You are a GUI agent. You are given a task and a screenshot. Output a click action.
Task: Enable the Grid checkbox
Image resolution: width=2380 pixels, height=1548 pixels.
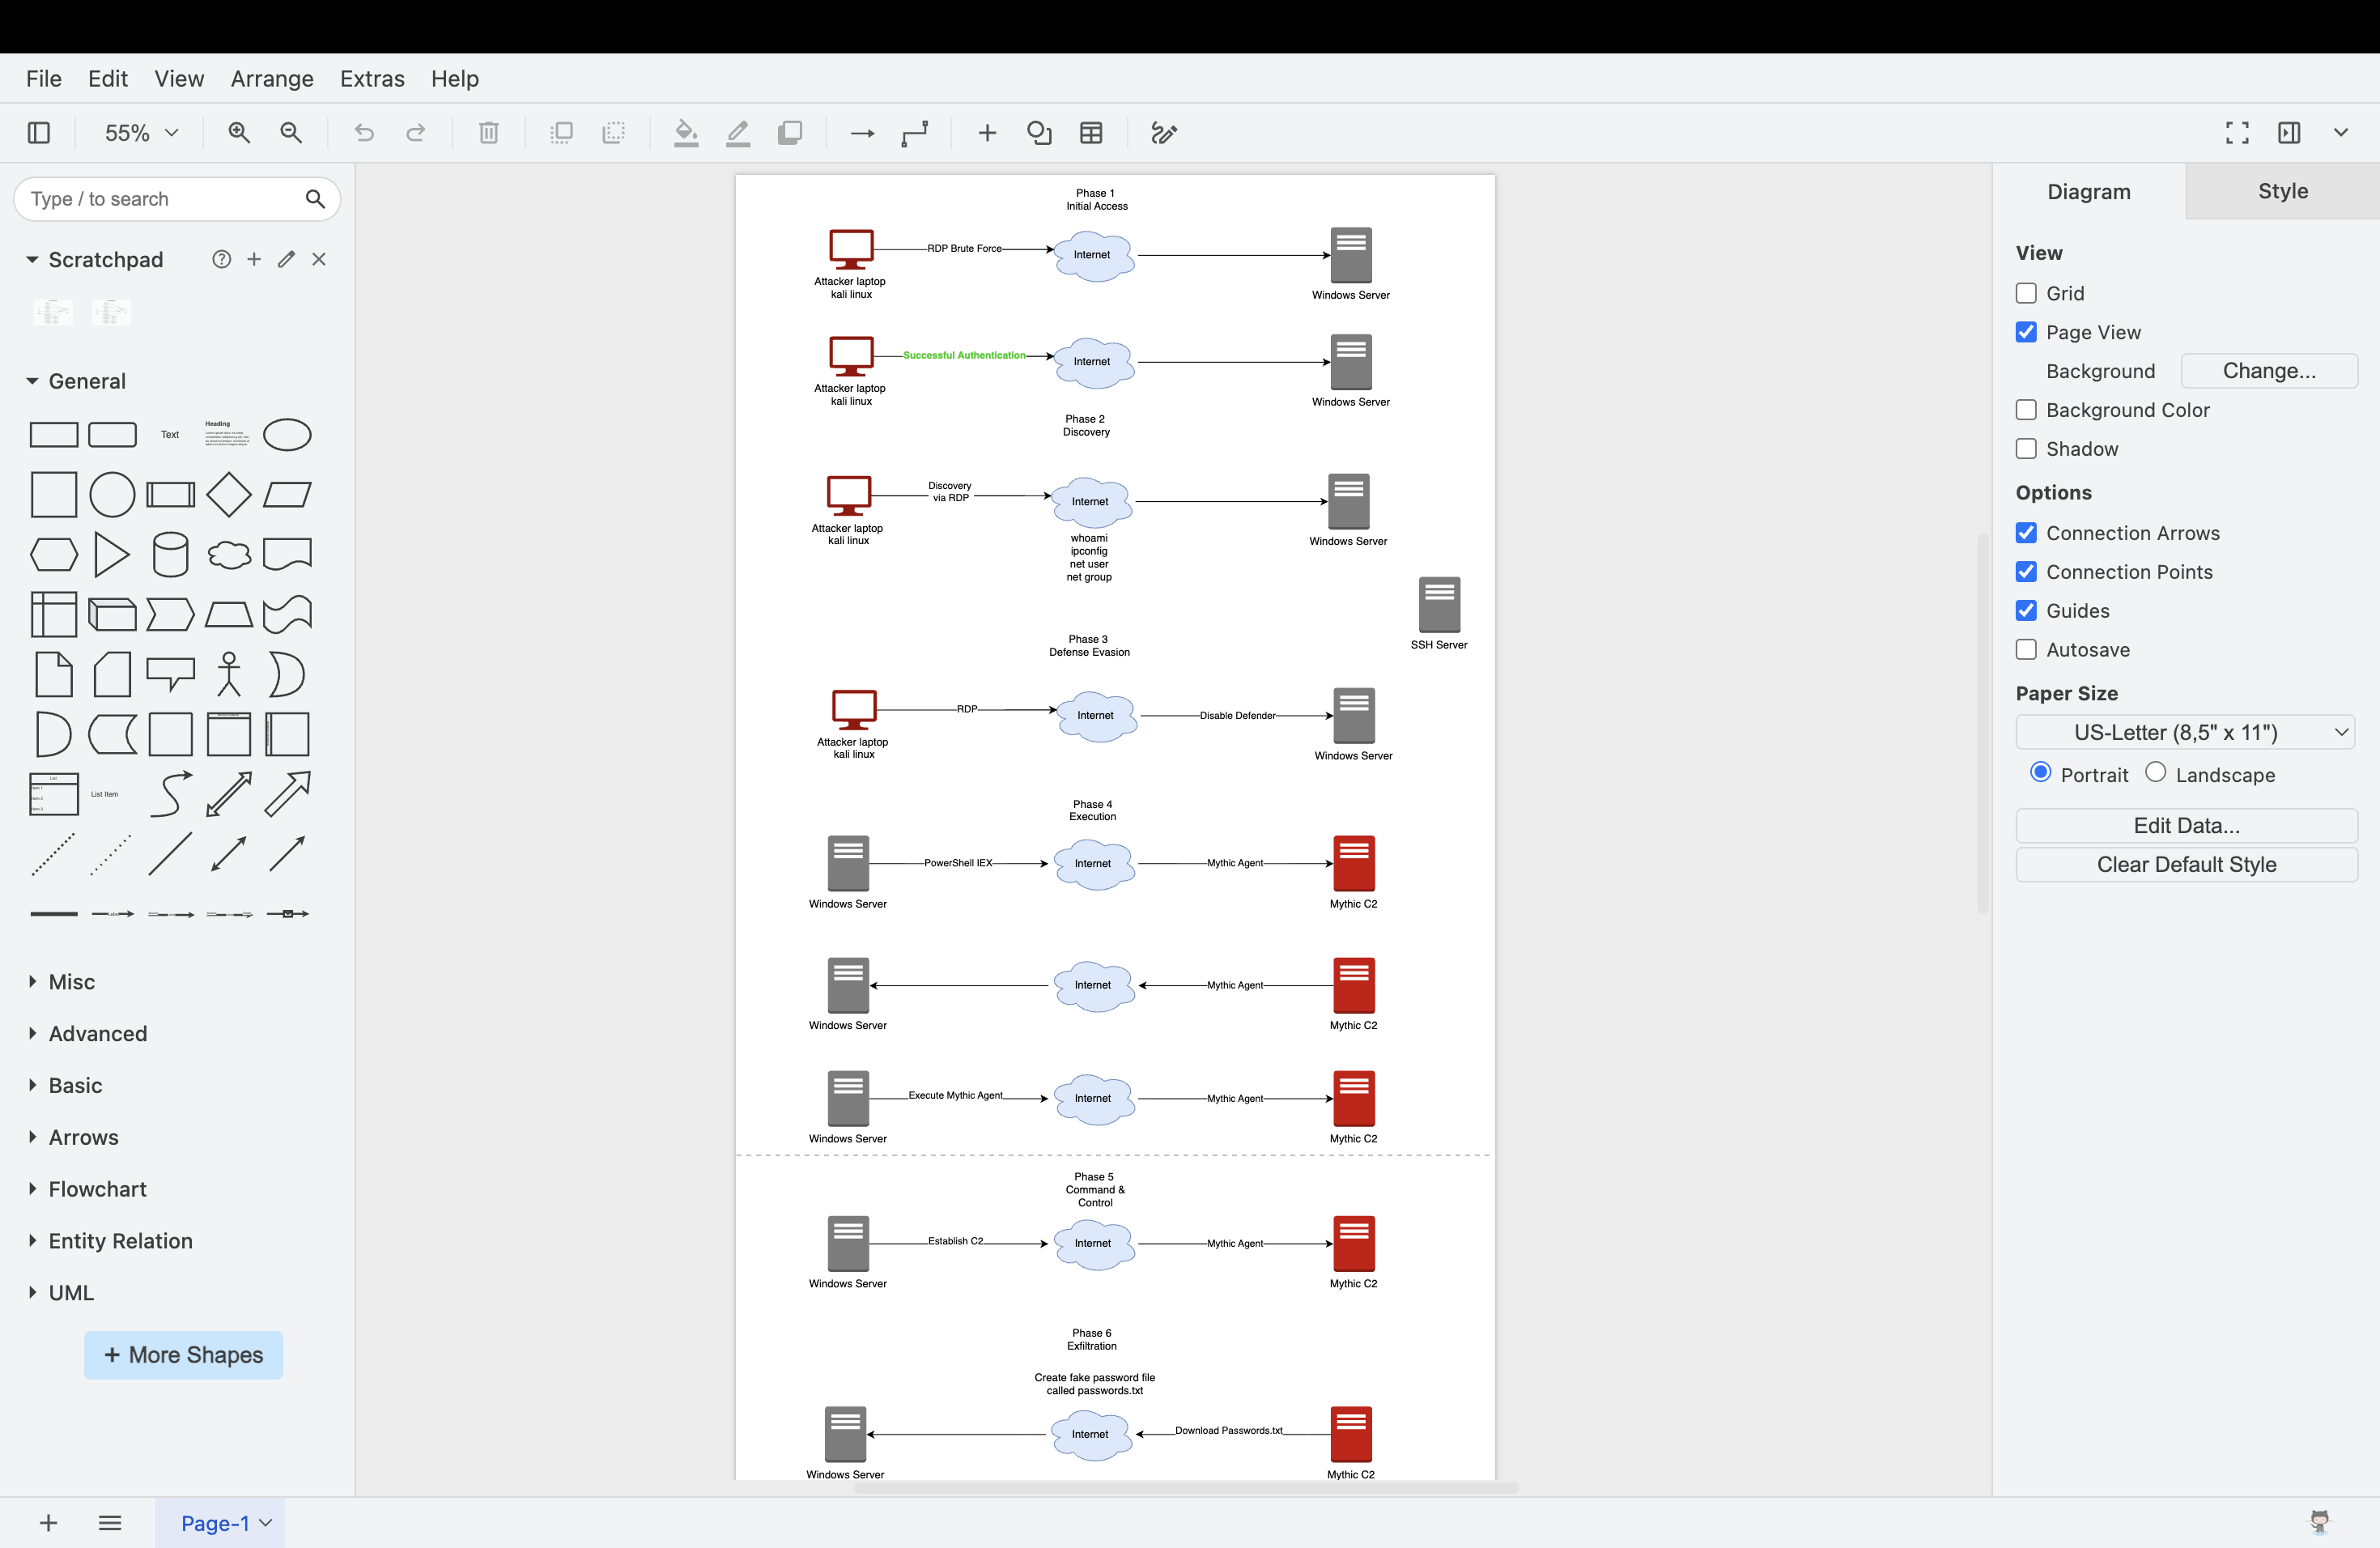[x=2026, y=293]
